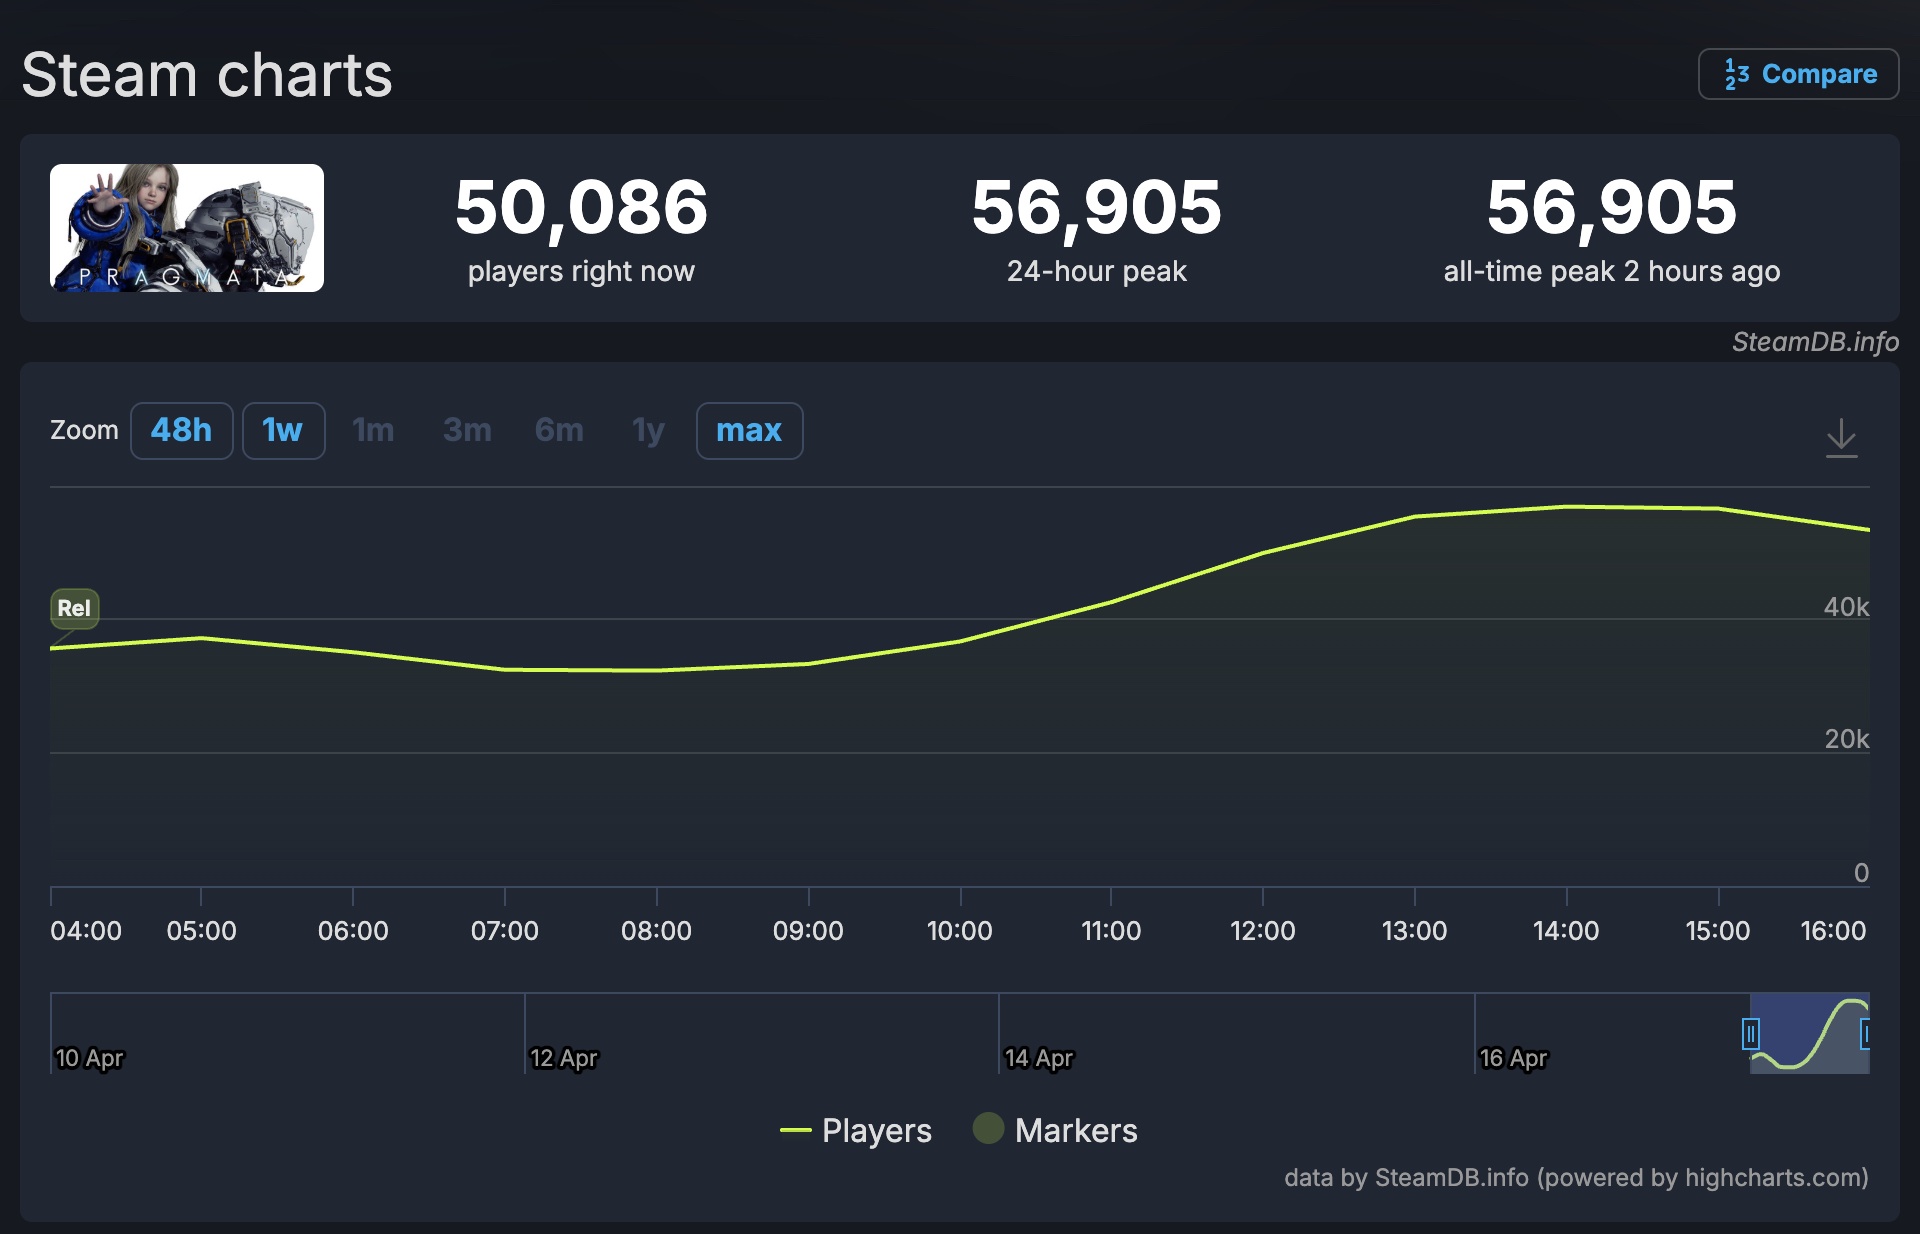Set chart zoom to 48h
The height and width of the screenshot is (1234, 1920).
182,431
